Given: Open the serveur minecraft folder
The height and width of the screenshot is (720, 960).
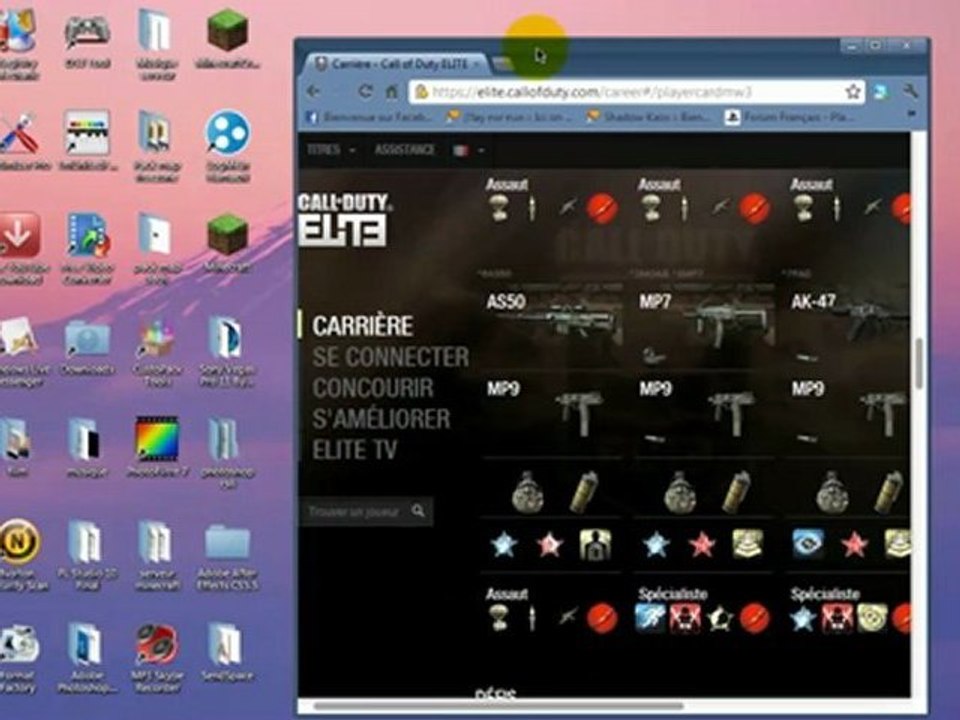Looking at the screenshot, I should pyautogui.click(x=157, y=554).
